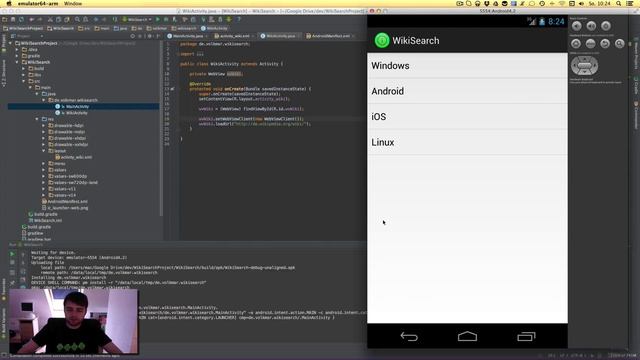
Task: Open the Apple menu
Action: (9, 3)
